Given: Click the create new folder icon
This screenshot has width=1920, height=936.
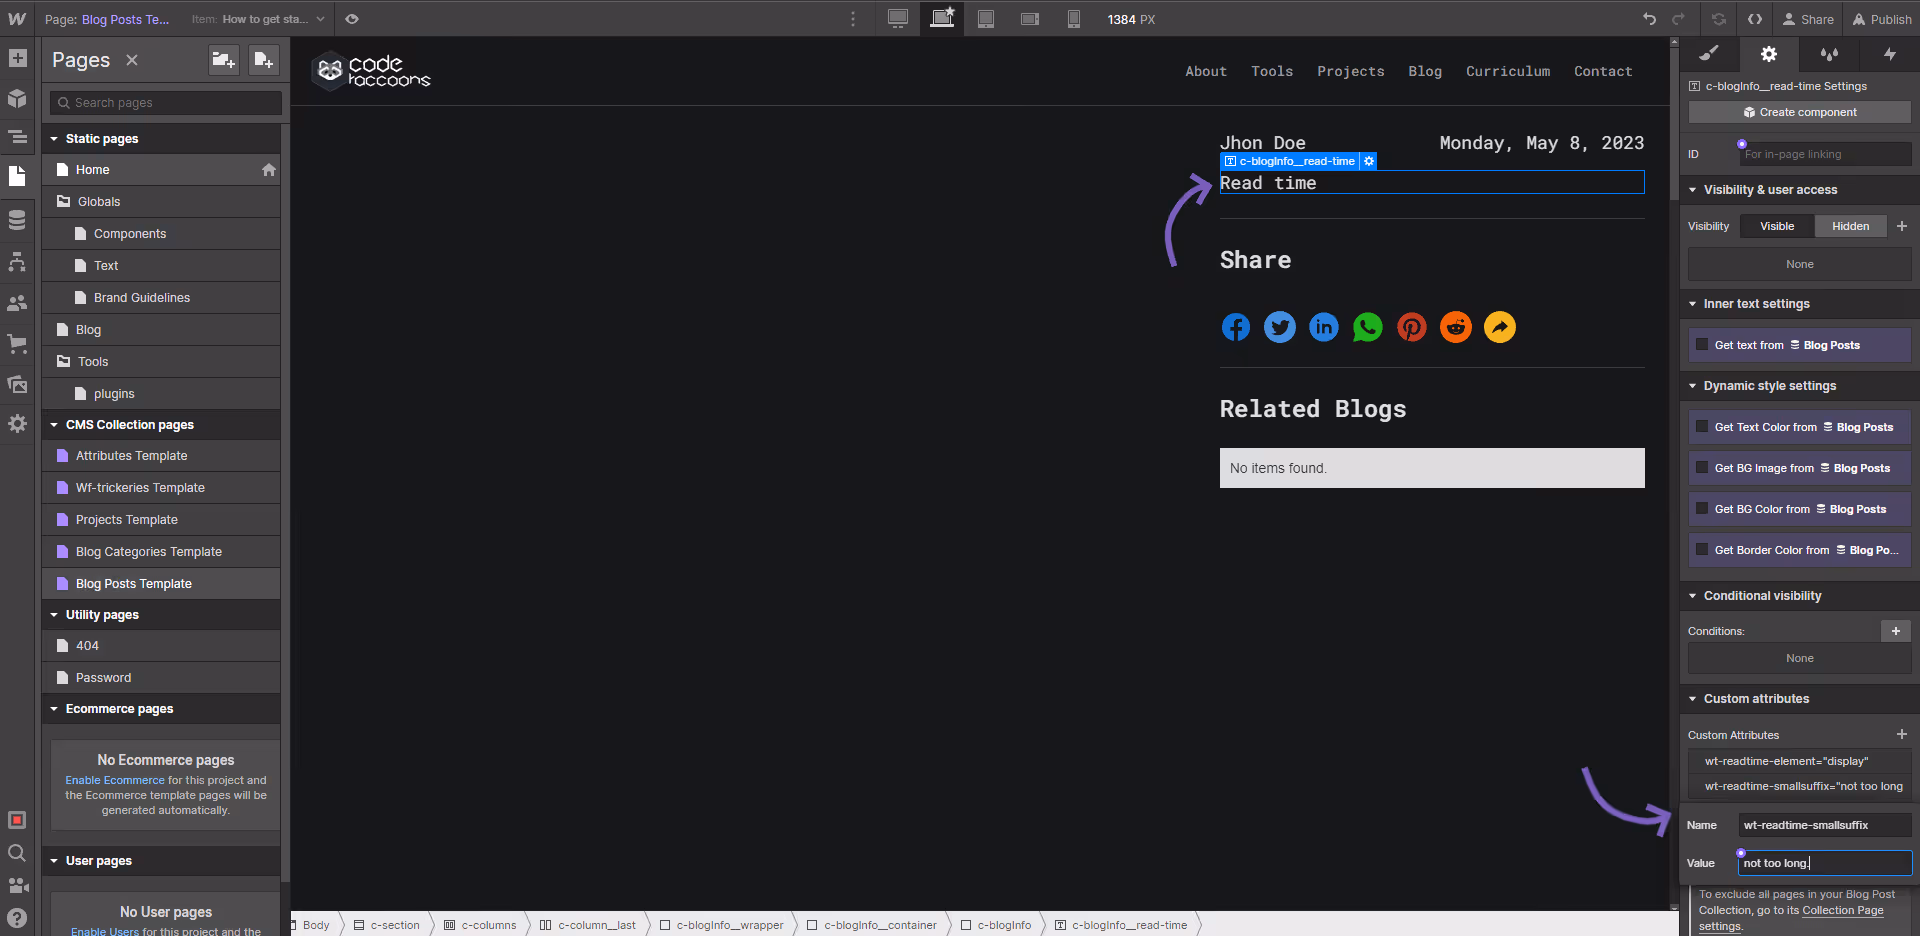Looking at the screenshot, I should pos(224,60).
